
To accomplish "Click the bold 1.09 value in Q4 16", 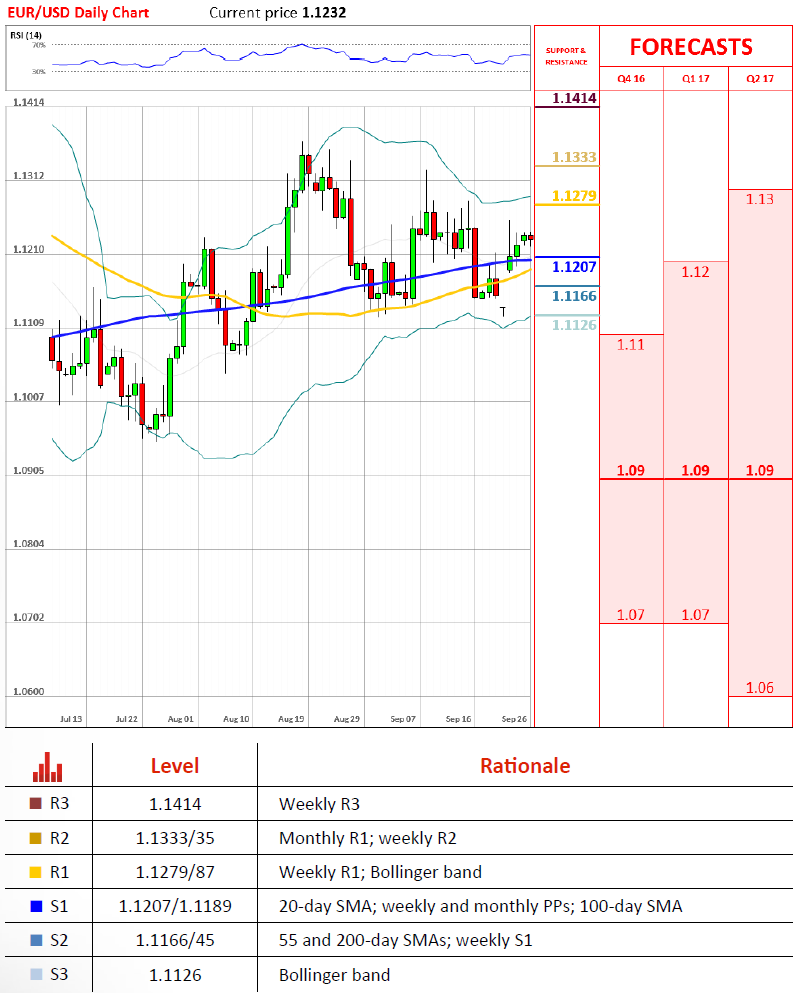I will (x=631, y=471).
